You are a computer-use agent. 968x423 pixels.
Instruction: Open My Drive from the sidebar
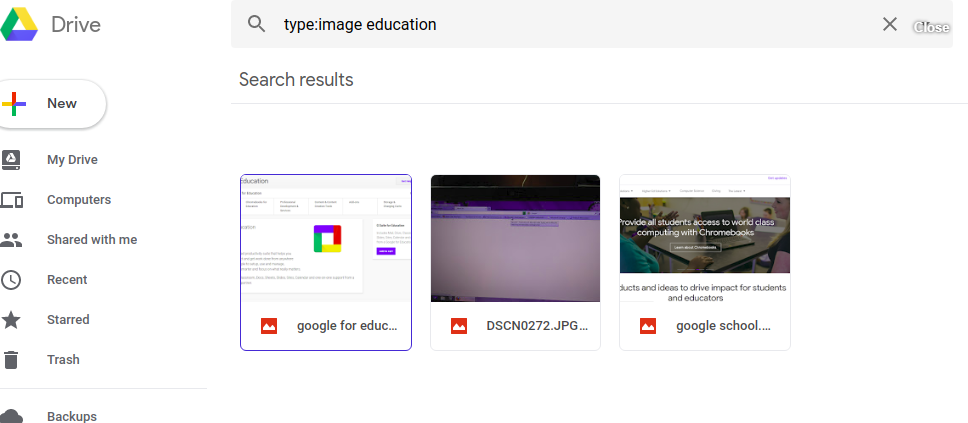point(72,160)
